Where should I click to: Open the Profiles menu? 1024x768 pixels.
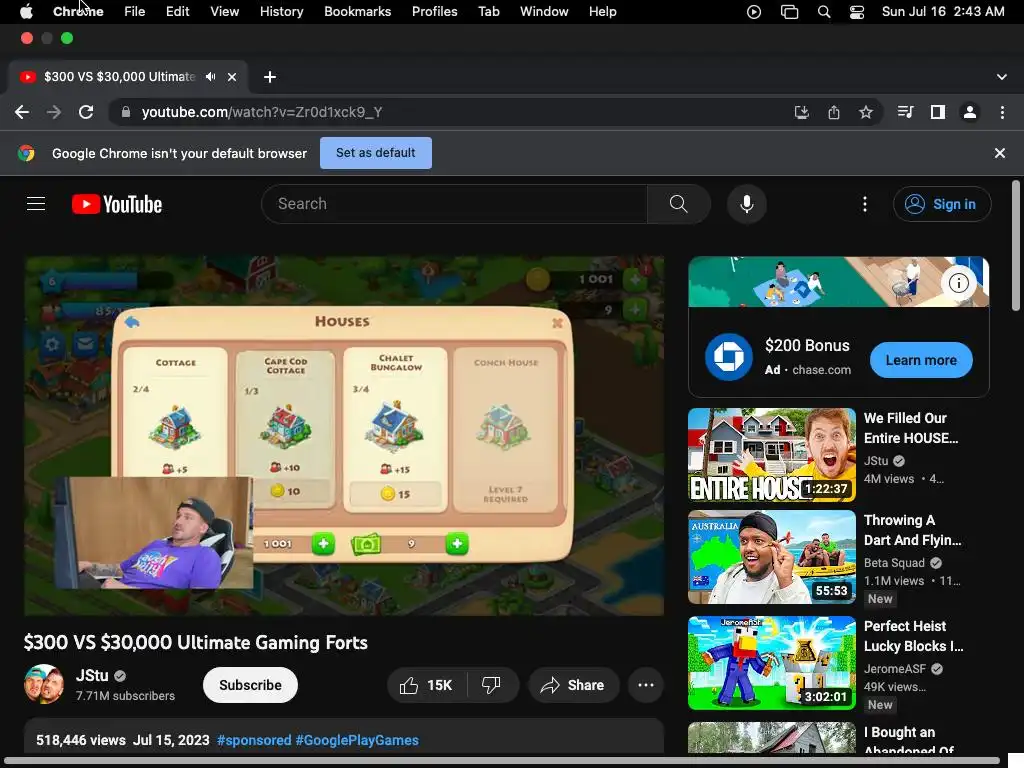[434, 12]
